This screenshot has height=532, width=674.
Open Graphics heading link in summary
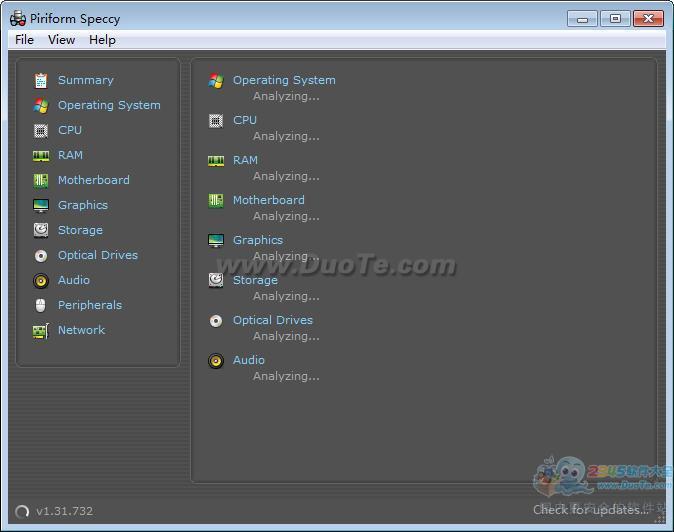tap(258, 240)
